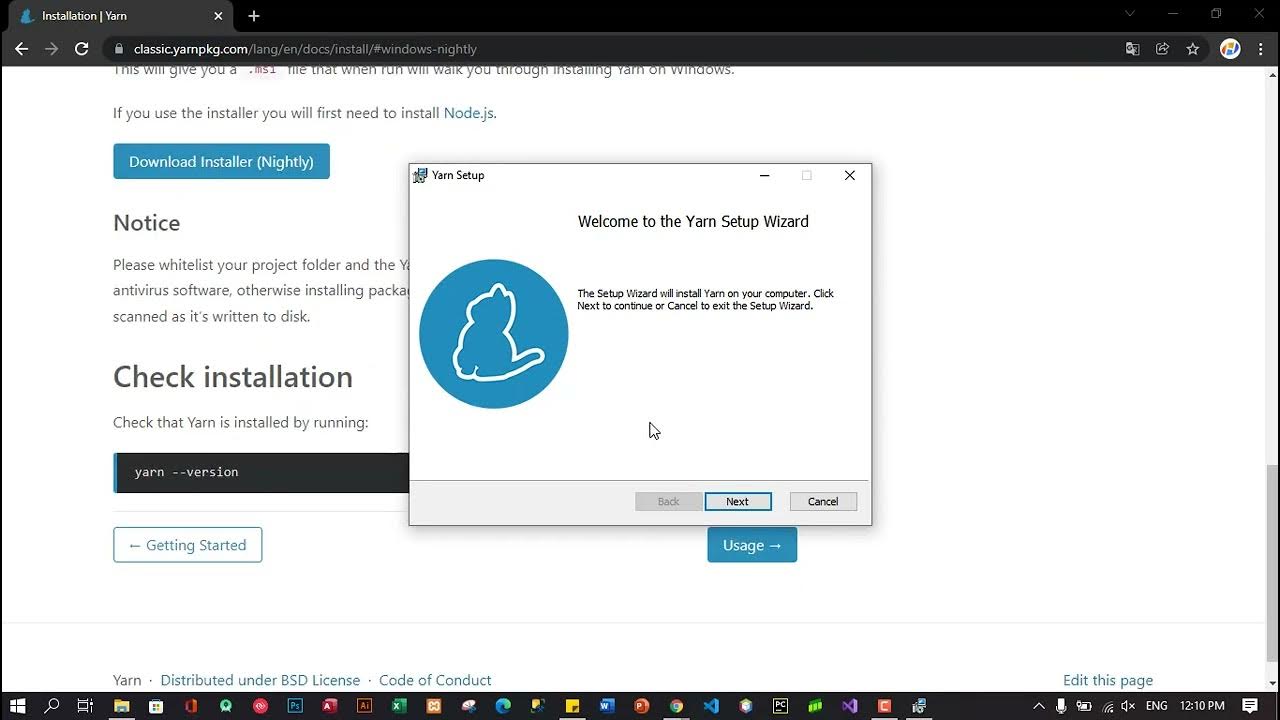Close the Installation | Yarn tab
1280x720 pixels.
[219, 16]
